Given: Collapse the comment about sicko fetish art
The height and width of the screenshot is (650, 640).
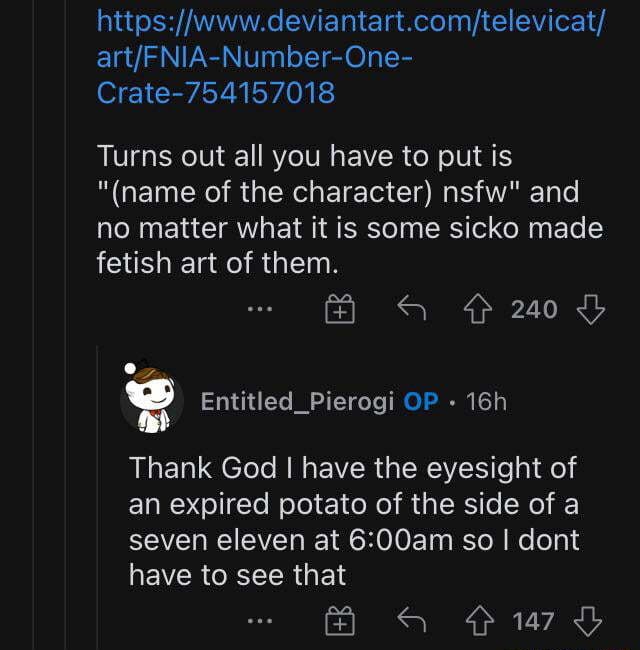Looking at the screenshot, I should [x=348, y=208].
